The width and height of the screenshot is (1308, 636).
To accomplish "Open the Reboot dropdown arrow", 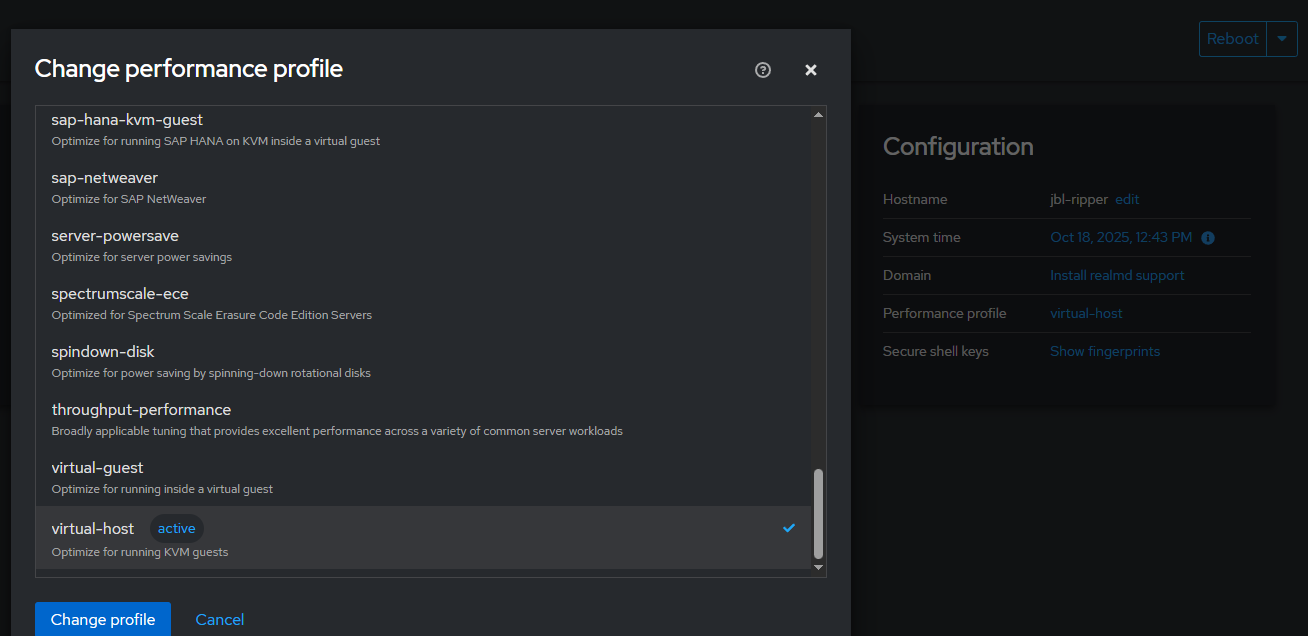I will pyautogui.click(x=1282, y=39).
